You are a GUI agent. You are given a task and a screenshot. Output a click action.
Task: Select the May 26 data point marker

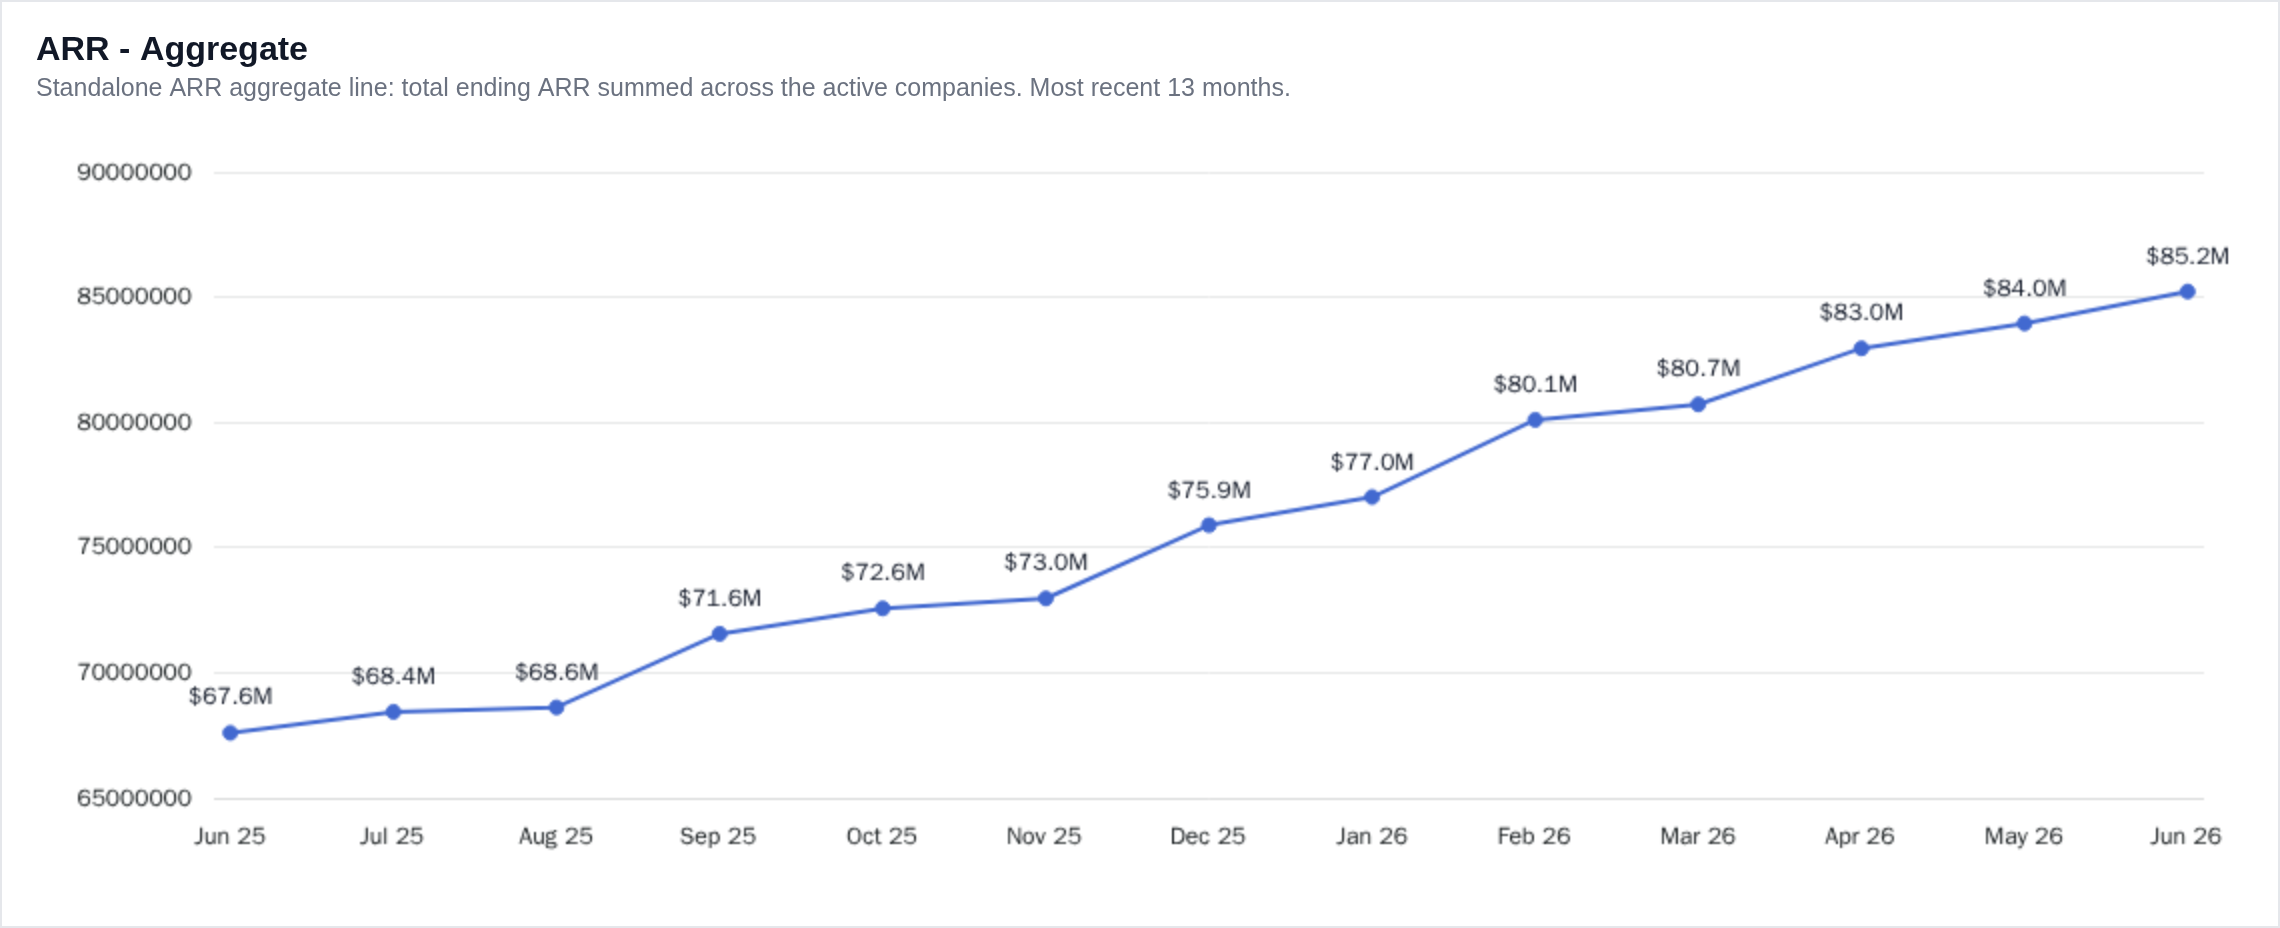[2024, 323]
